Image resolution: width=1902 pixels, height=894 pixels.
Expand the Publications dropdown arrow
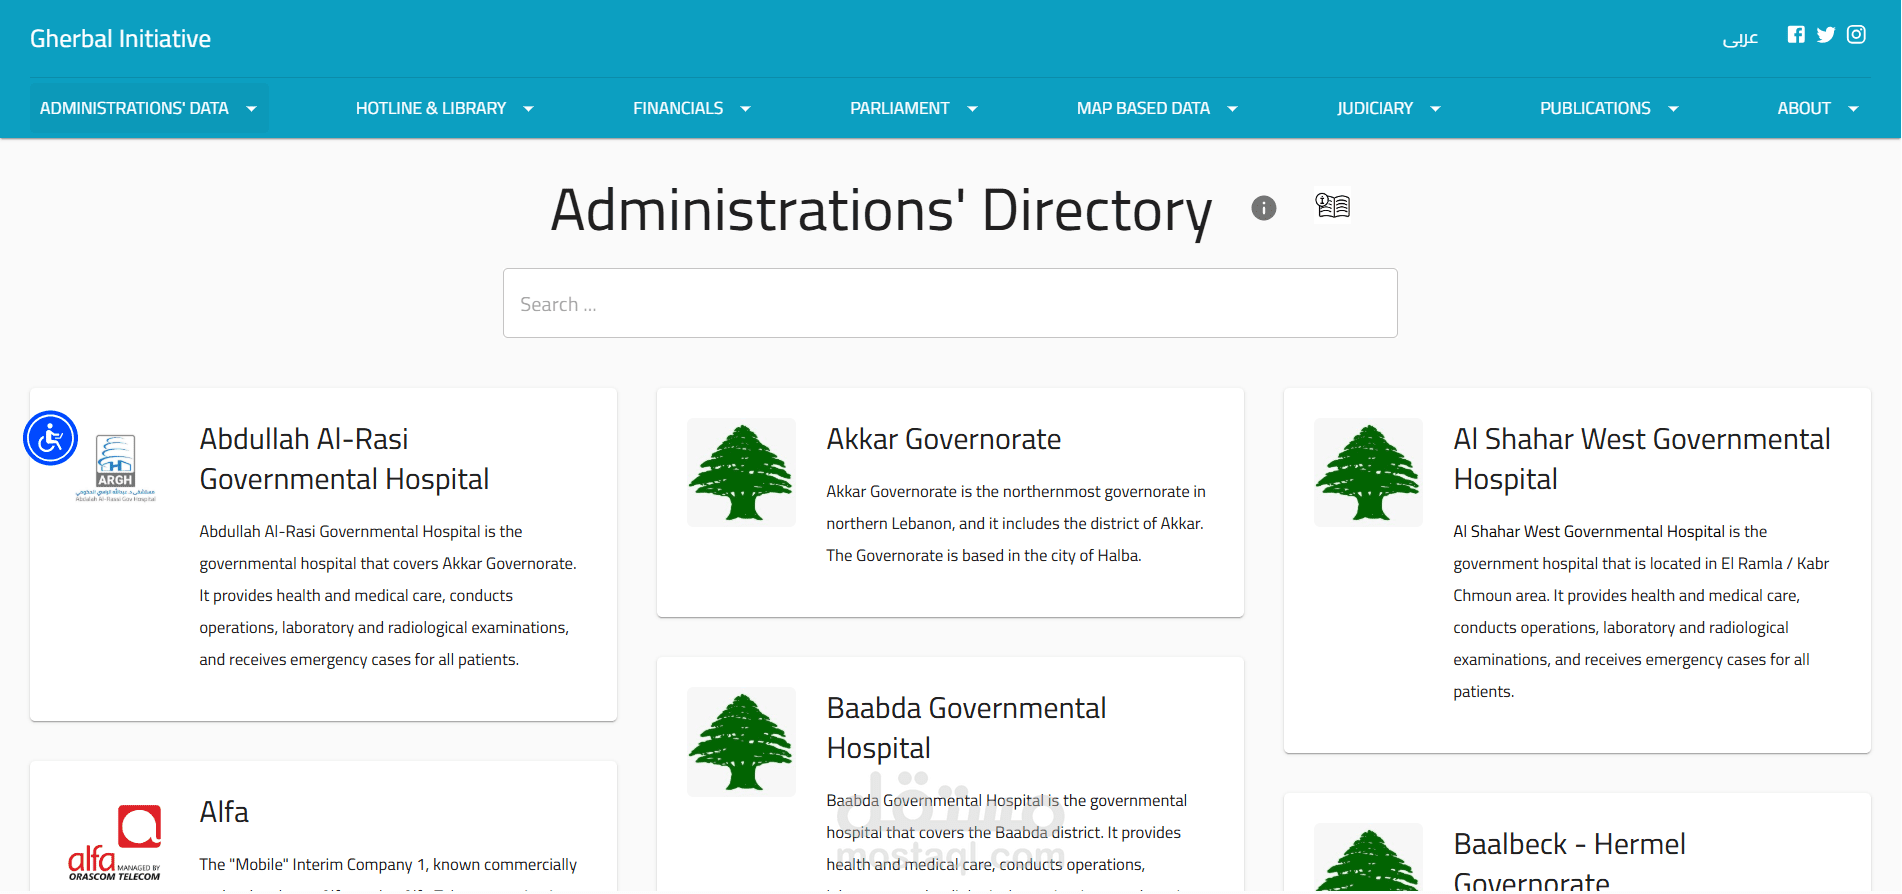tap(1673, 109)
